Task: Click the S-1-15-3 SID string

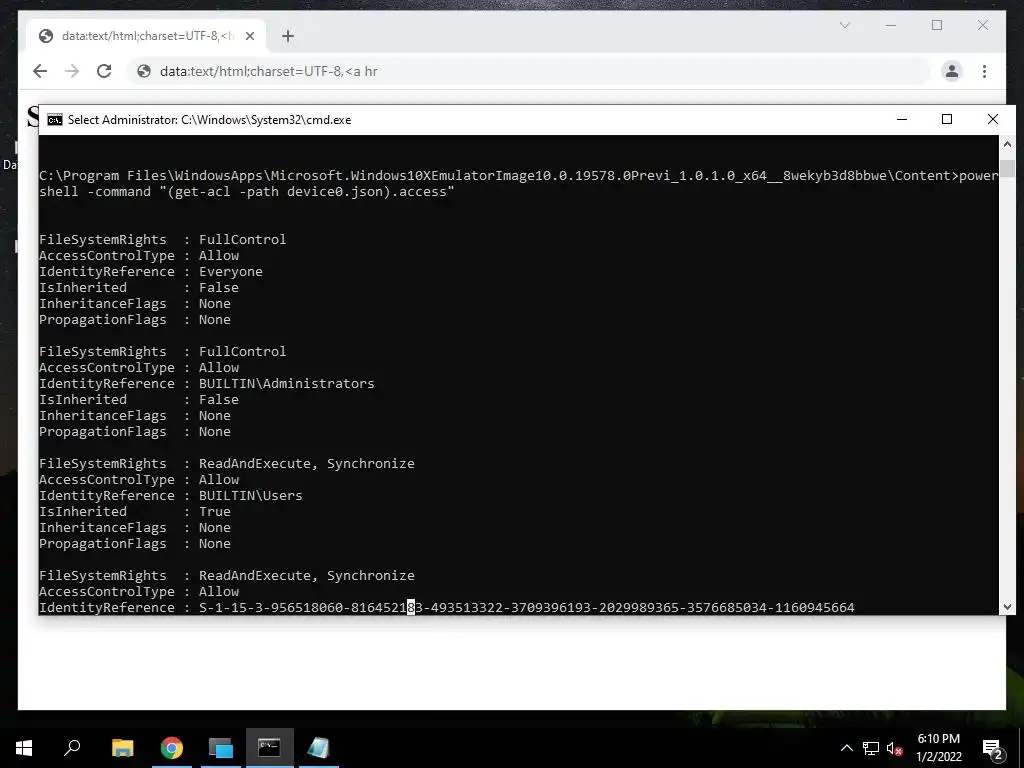Action: (x=526, y=607)
